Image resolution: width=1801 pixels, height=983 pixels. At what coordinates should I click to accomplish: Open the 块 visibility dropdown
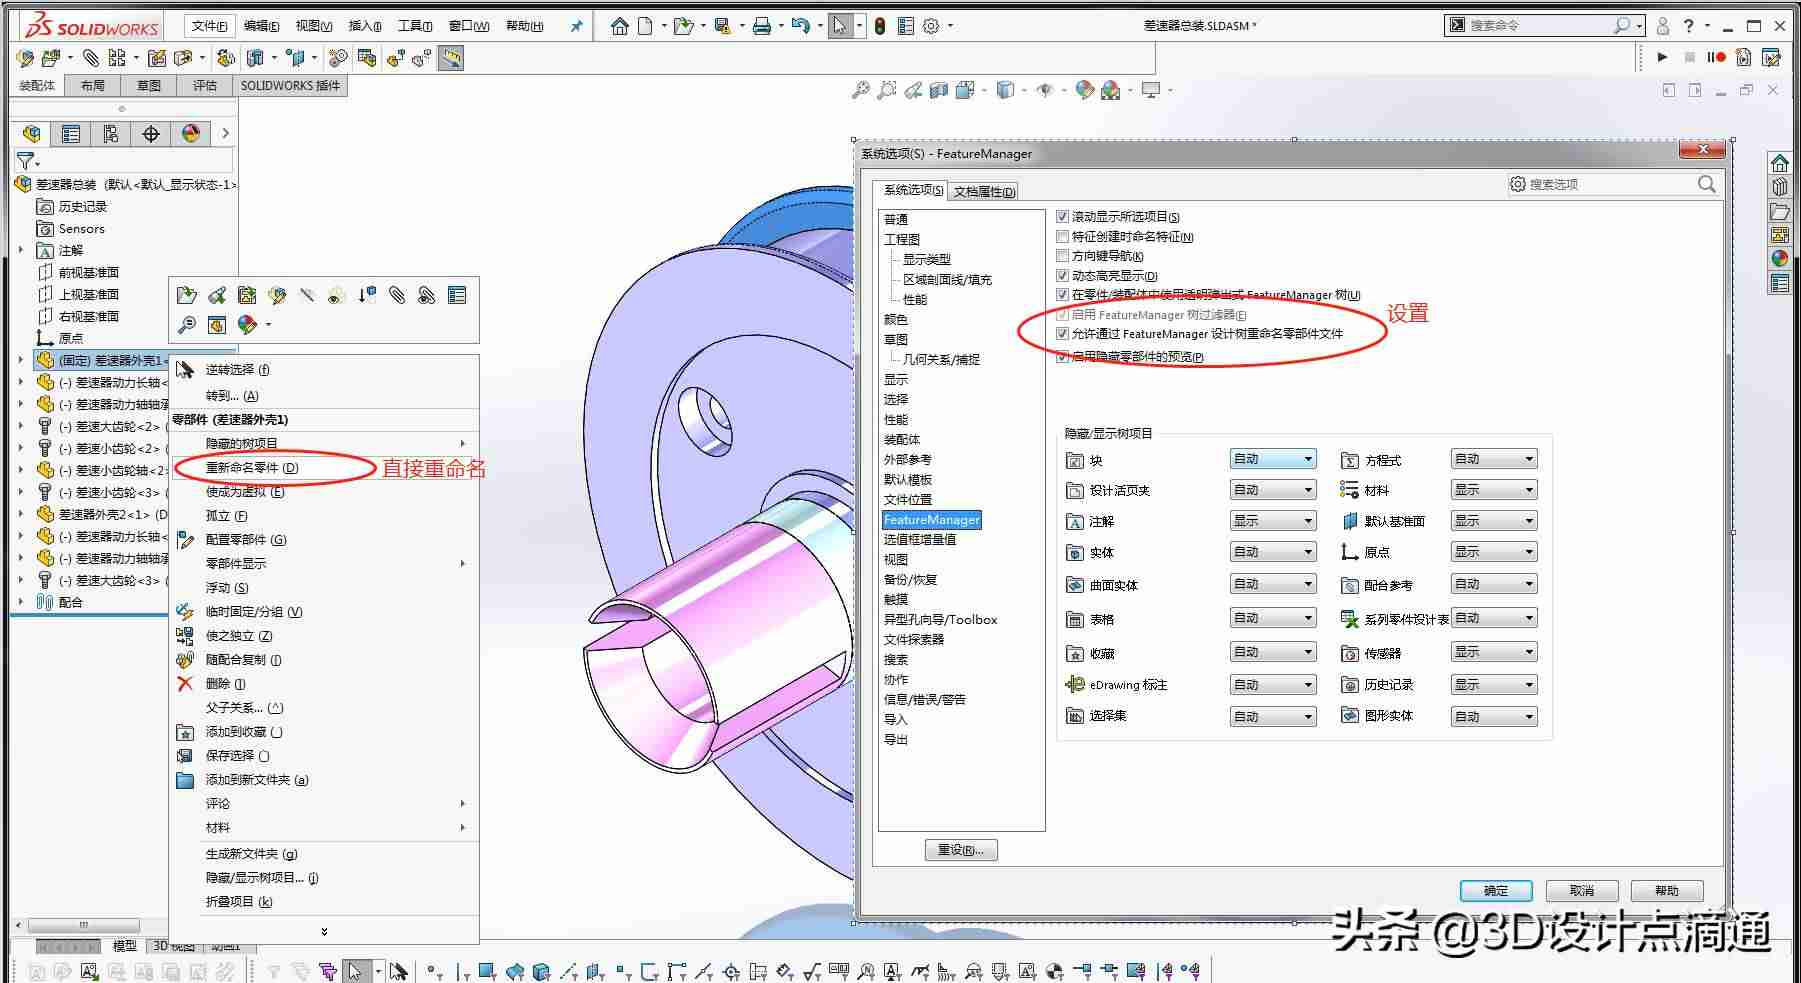[x=1272, y=459]
